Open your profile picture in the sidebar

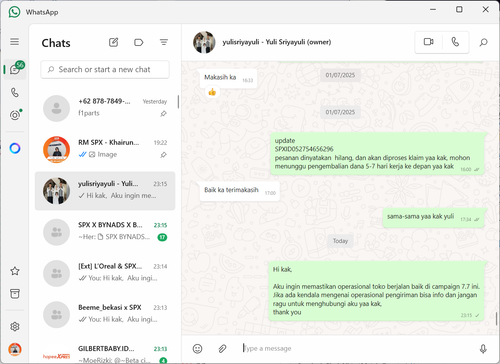15,349
